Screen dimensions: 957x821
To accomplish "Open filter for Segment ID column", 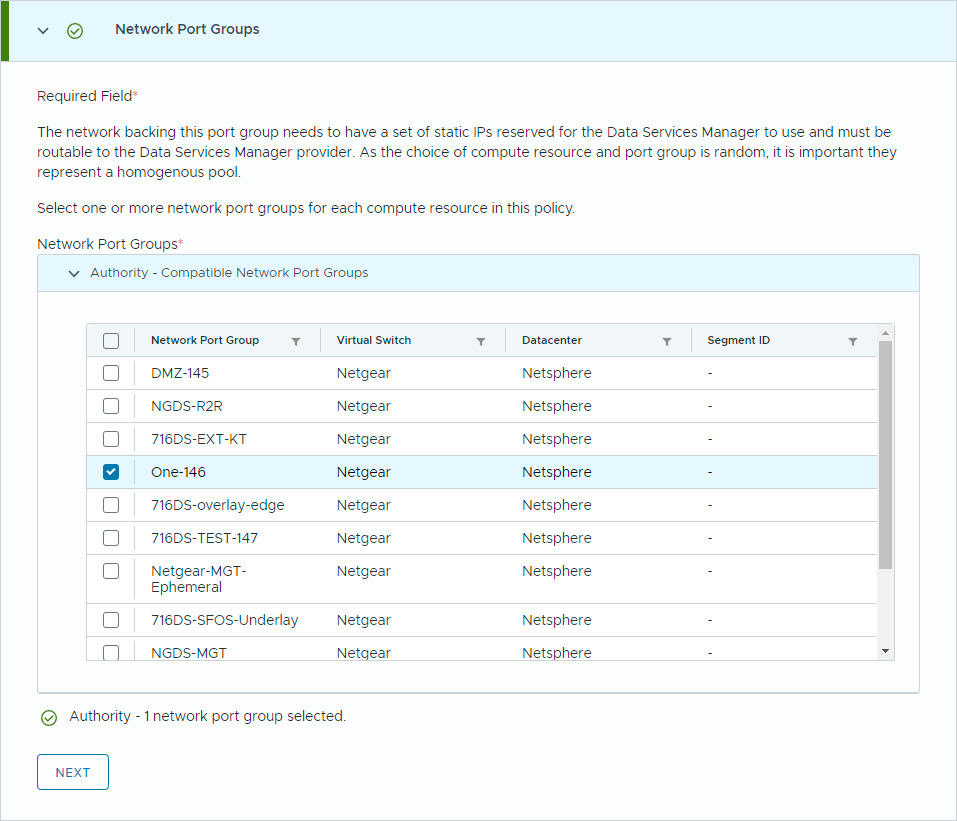I will pyautogui.click(x=853, y=341).
